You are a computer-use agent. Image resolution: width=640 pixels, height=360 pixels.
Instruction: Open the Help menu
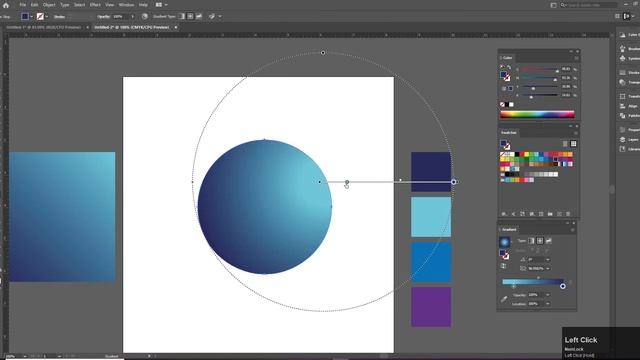pos(143,5)
